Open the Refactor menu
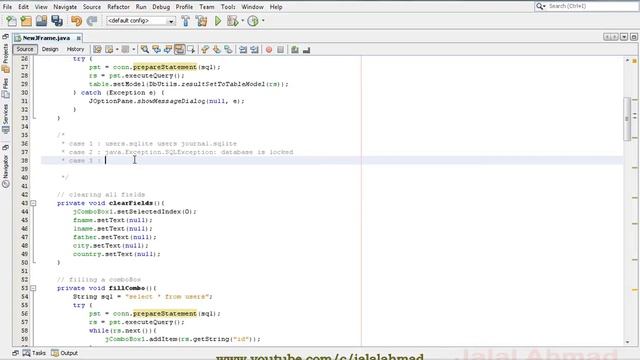This screenshot has width=640, height=360. click(x=118, y=7)
